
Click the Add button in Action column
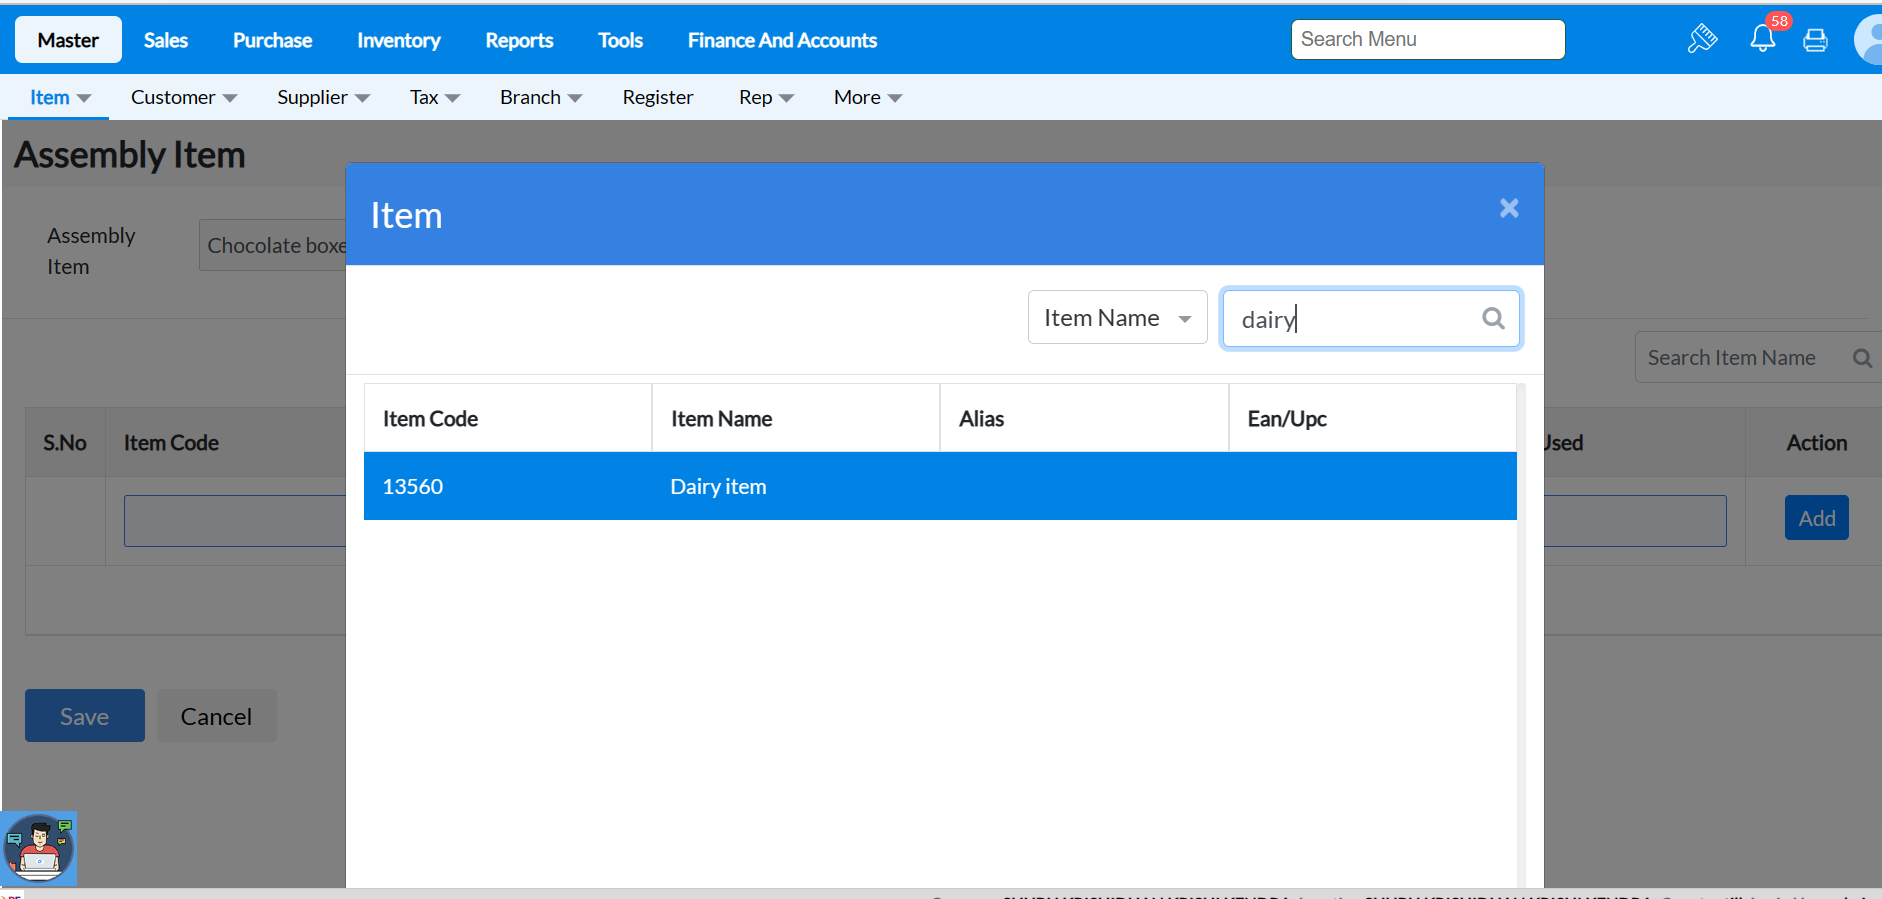(1817, 518)
